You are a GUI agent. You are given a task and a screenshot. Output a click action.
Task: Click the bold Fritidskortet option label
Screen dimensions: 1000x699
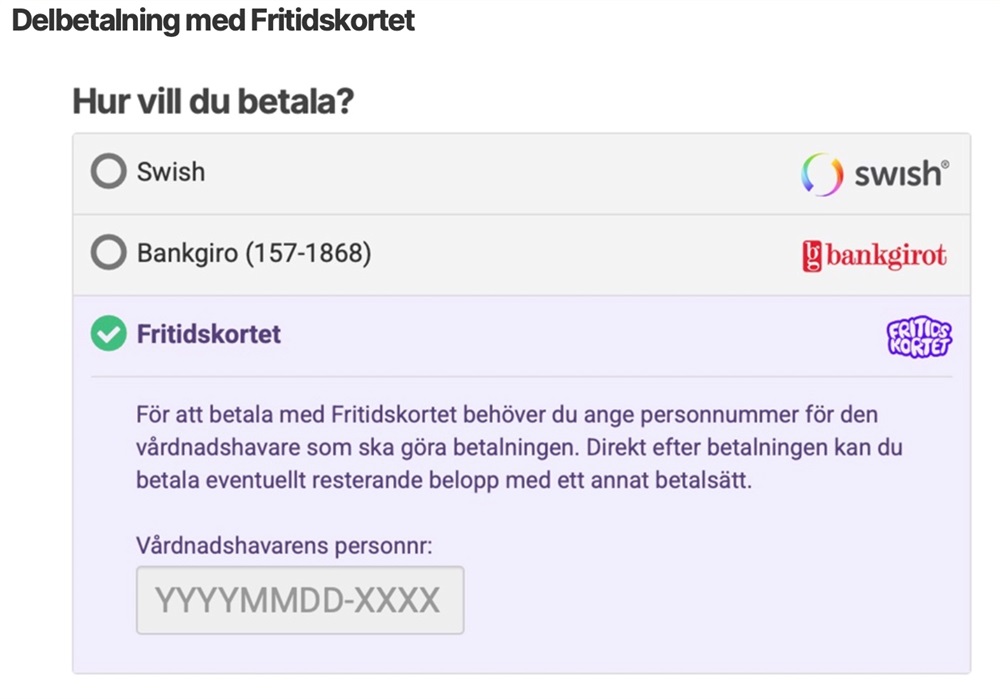point(209,334)
